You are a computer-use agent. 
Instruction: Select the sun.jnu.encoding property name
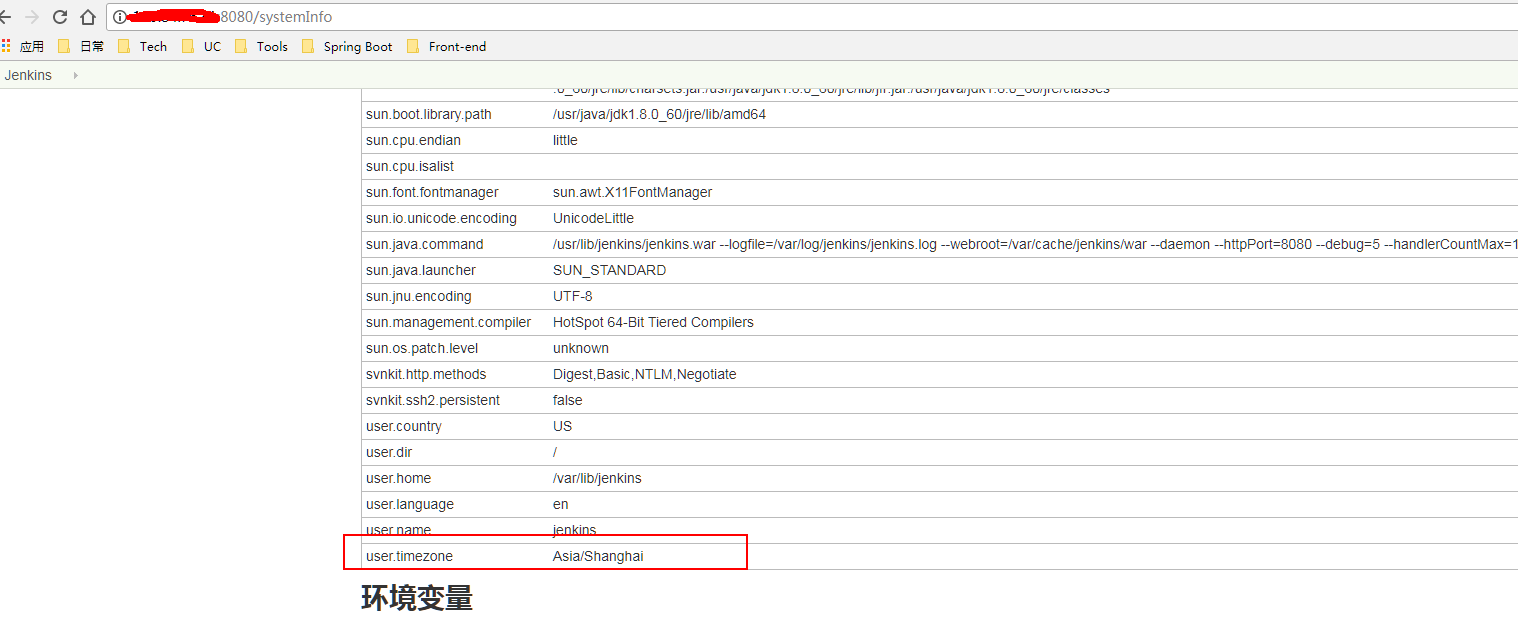click(x=419, y=296)
